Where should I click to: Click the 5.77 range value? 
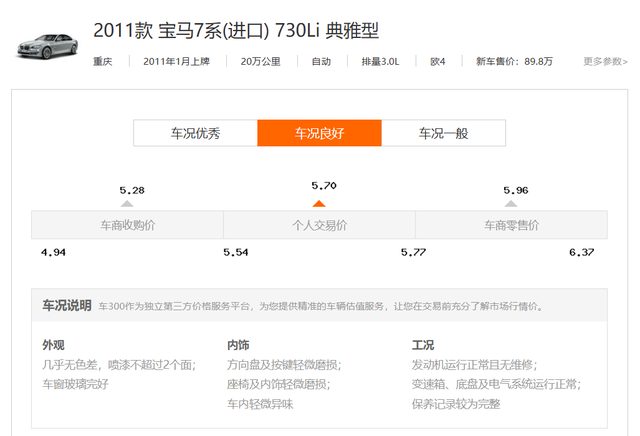tap(413, 252)
